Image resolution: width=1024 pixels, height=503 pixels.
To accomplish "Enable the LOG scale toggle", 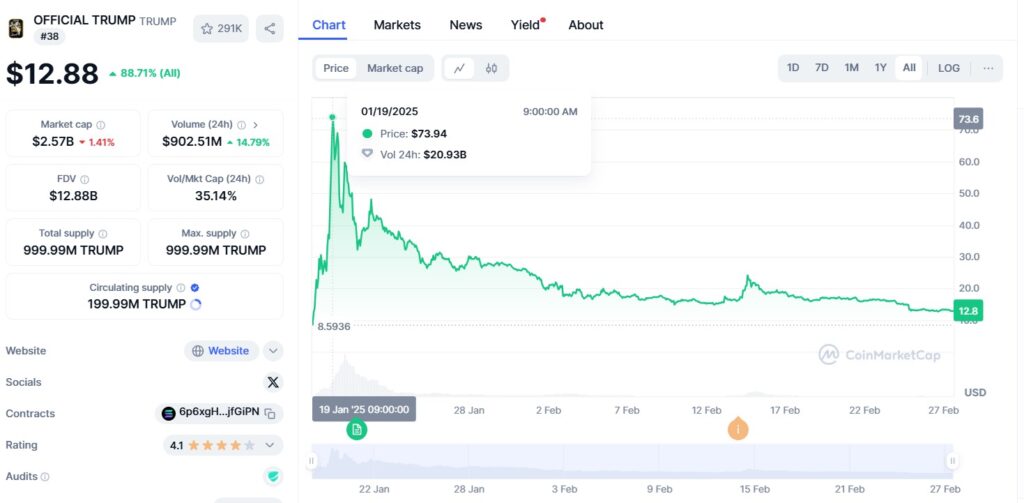I will tap(948, 68).
